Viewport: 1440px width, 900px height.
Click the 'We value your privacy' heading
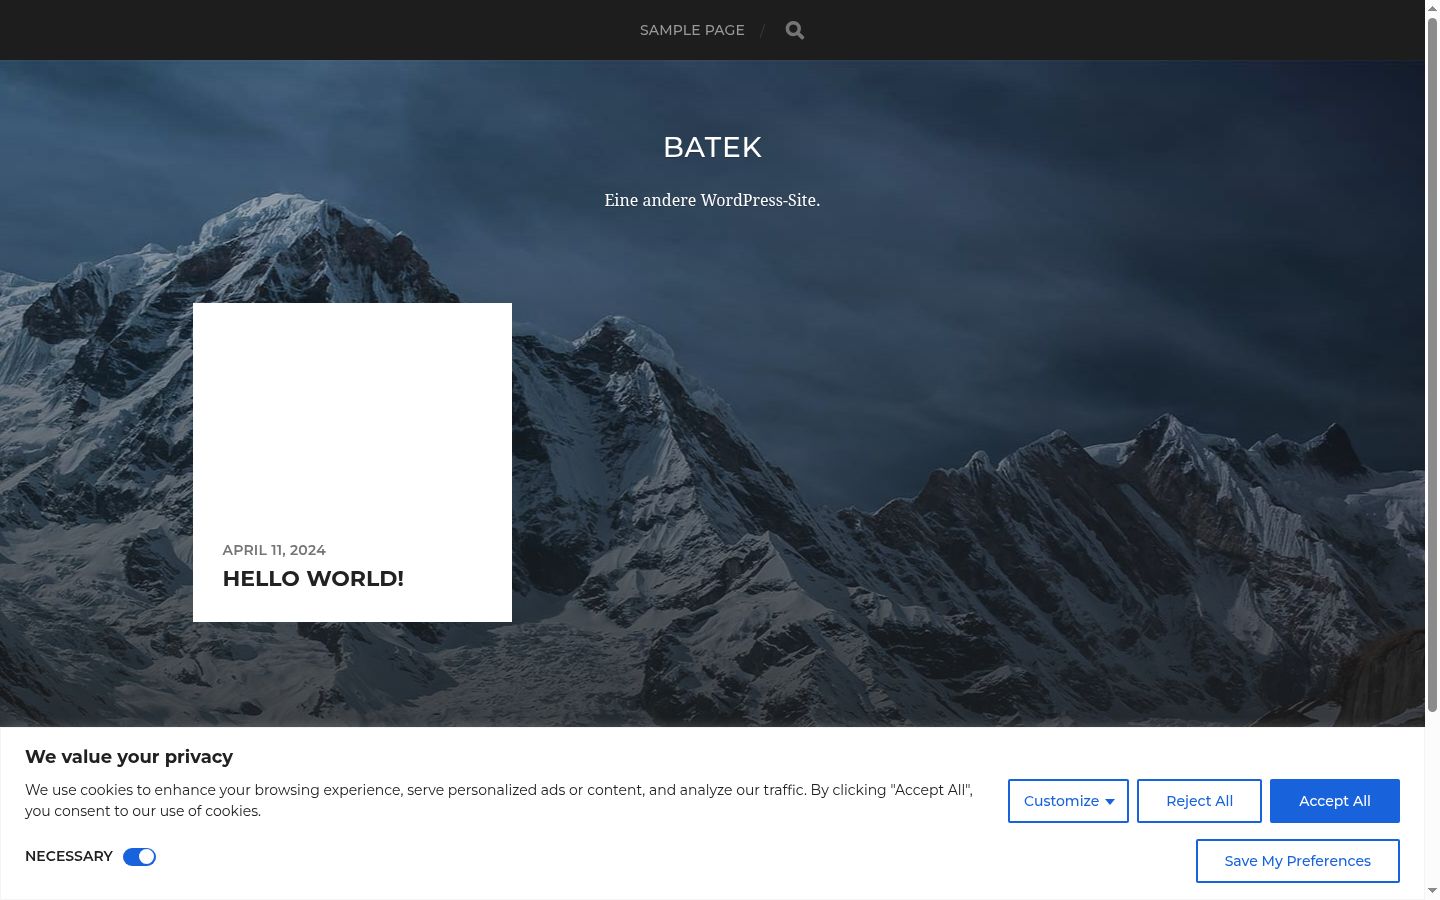(129, 757)
